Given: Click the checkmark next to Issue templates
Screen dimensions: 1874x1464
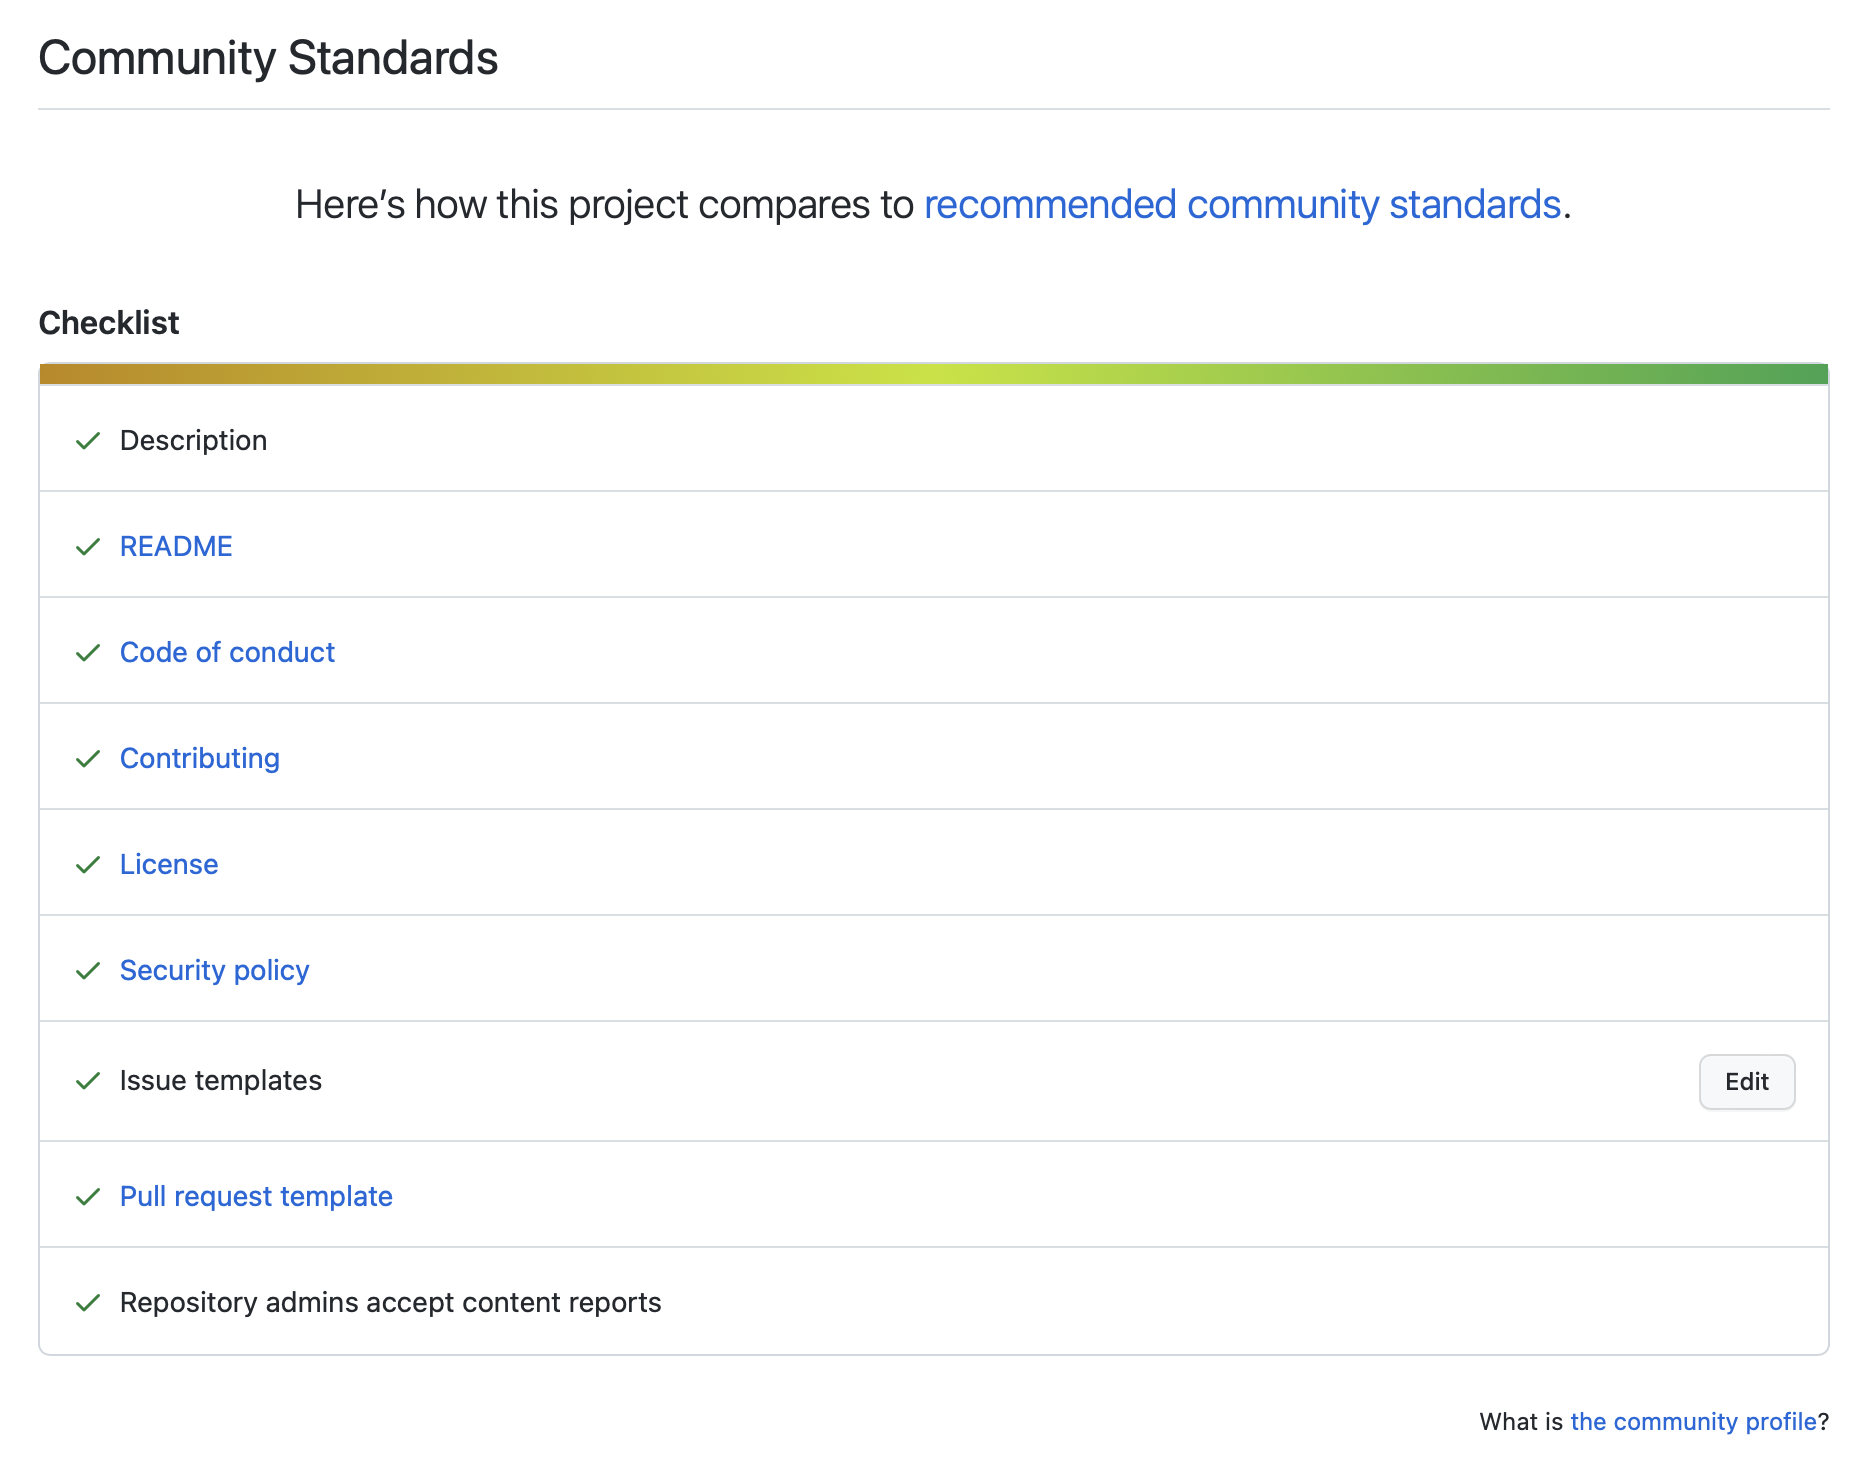Looking at the screenshot, I should click(x=88, y=1081).
